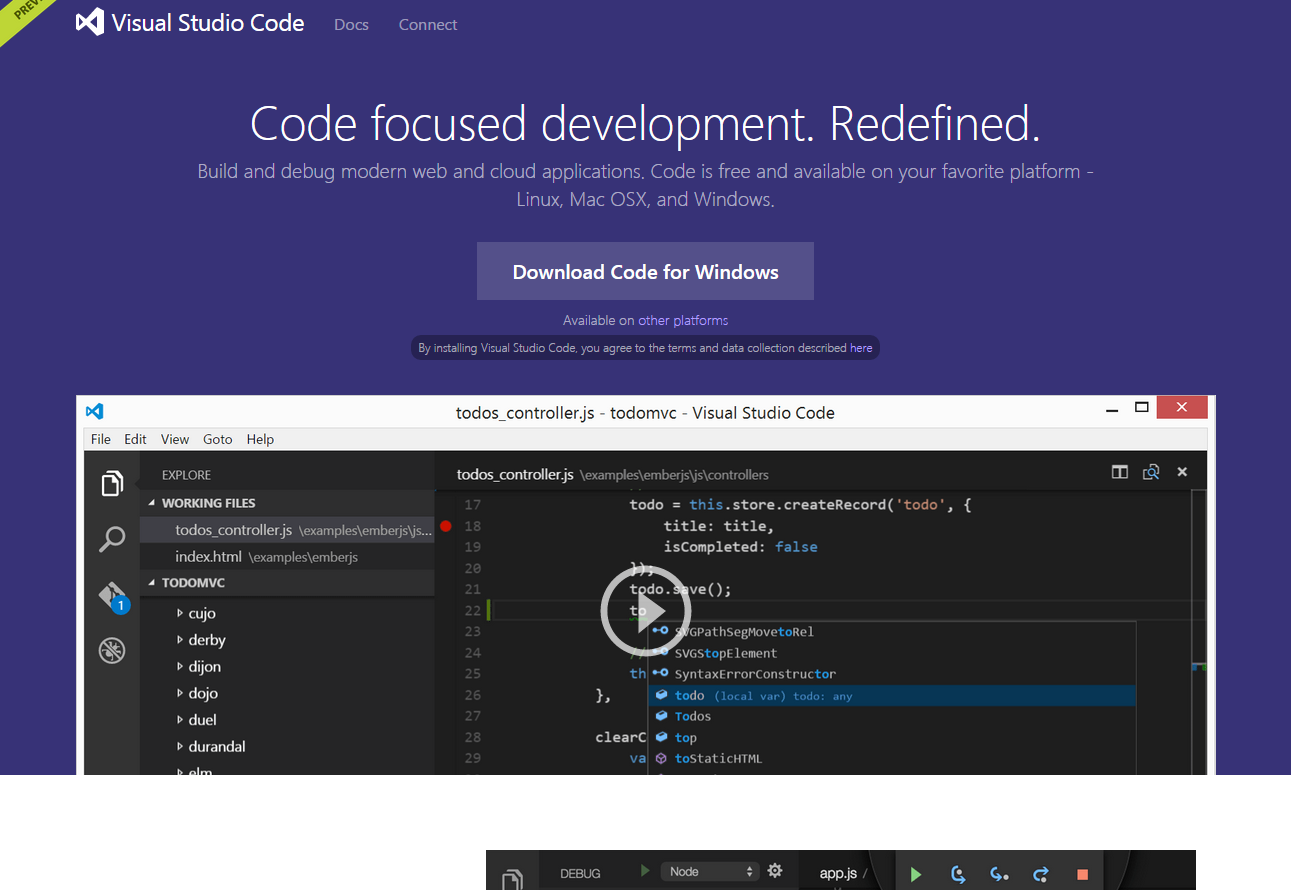The image size is (1291, 890).
Task: Close the editor with the X icon
Action: 1182,473
